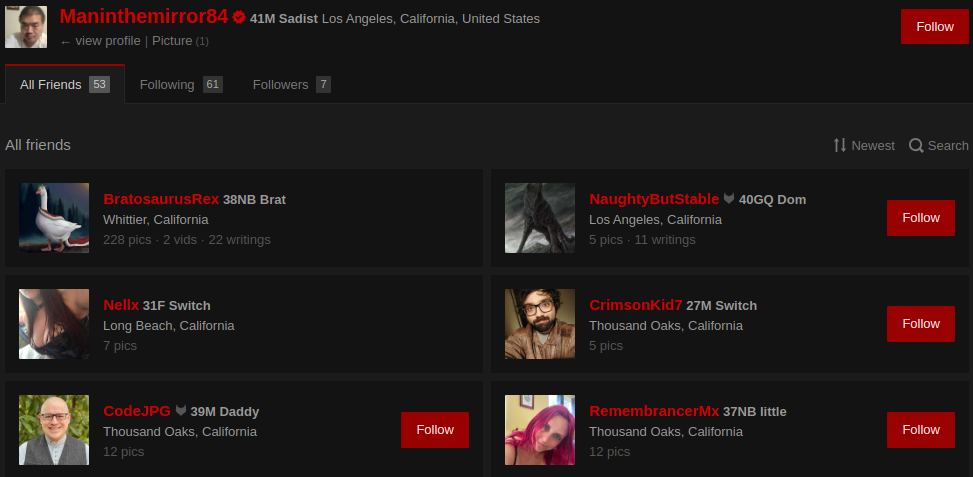Follow CrimsonKid7
Image resolution: width=973 pixels, height=477 pixels.
point(921,324)
